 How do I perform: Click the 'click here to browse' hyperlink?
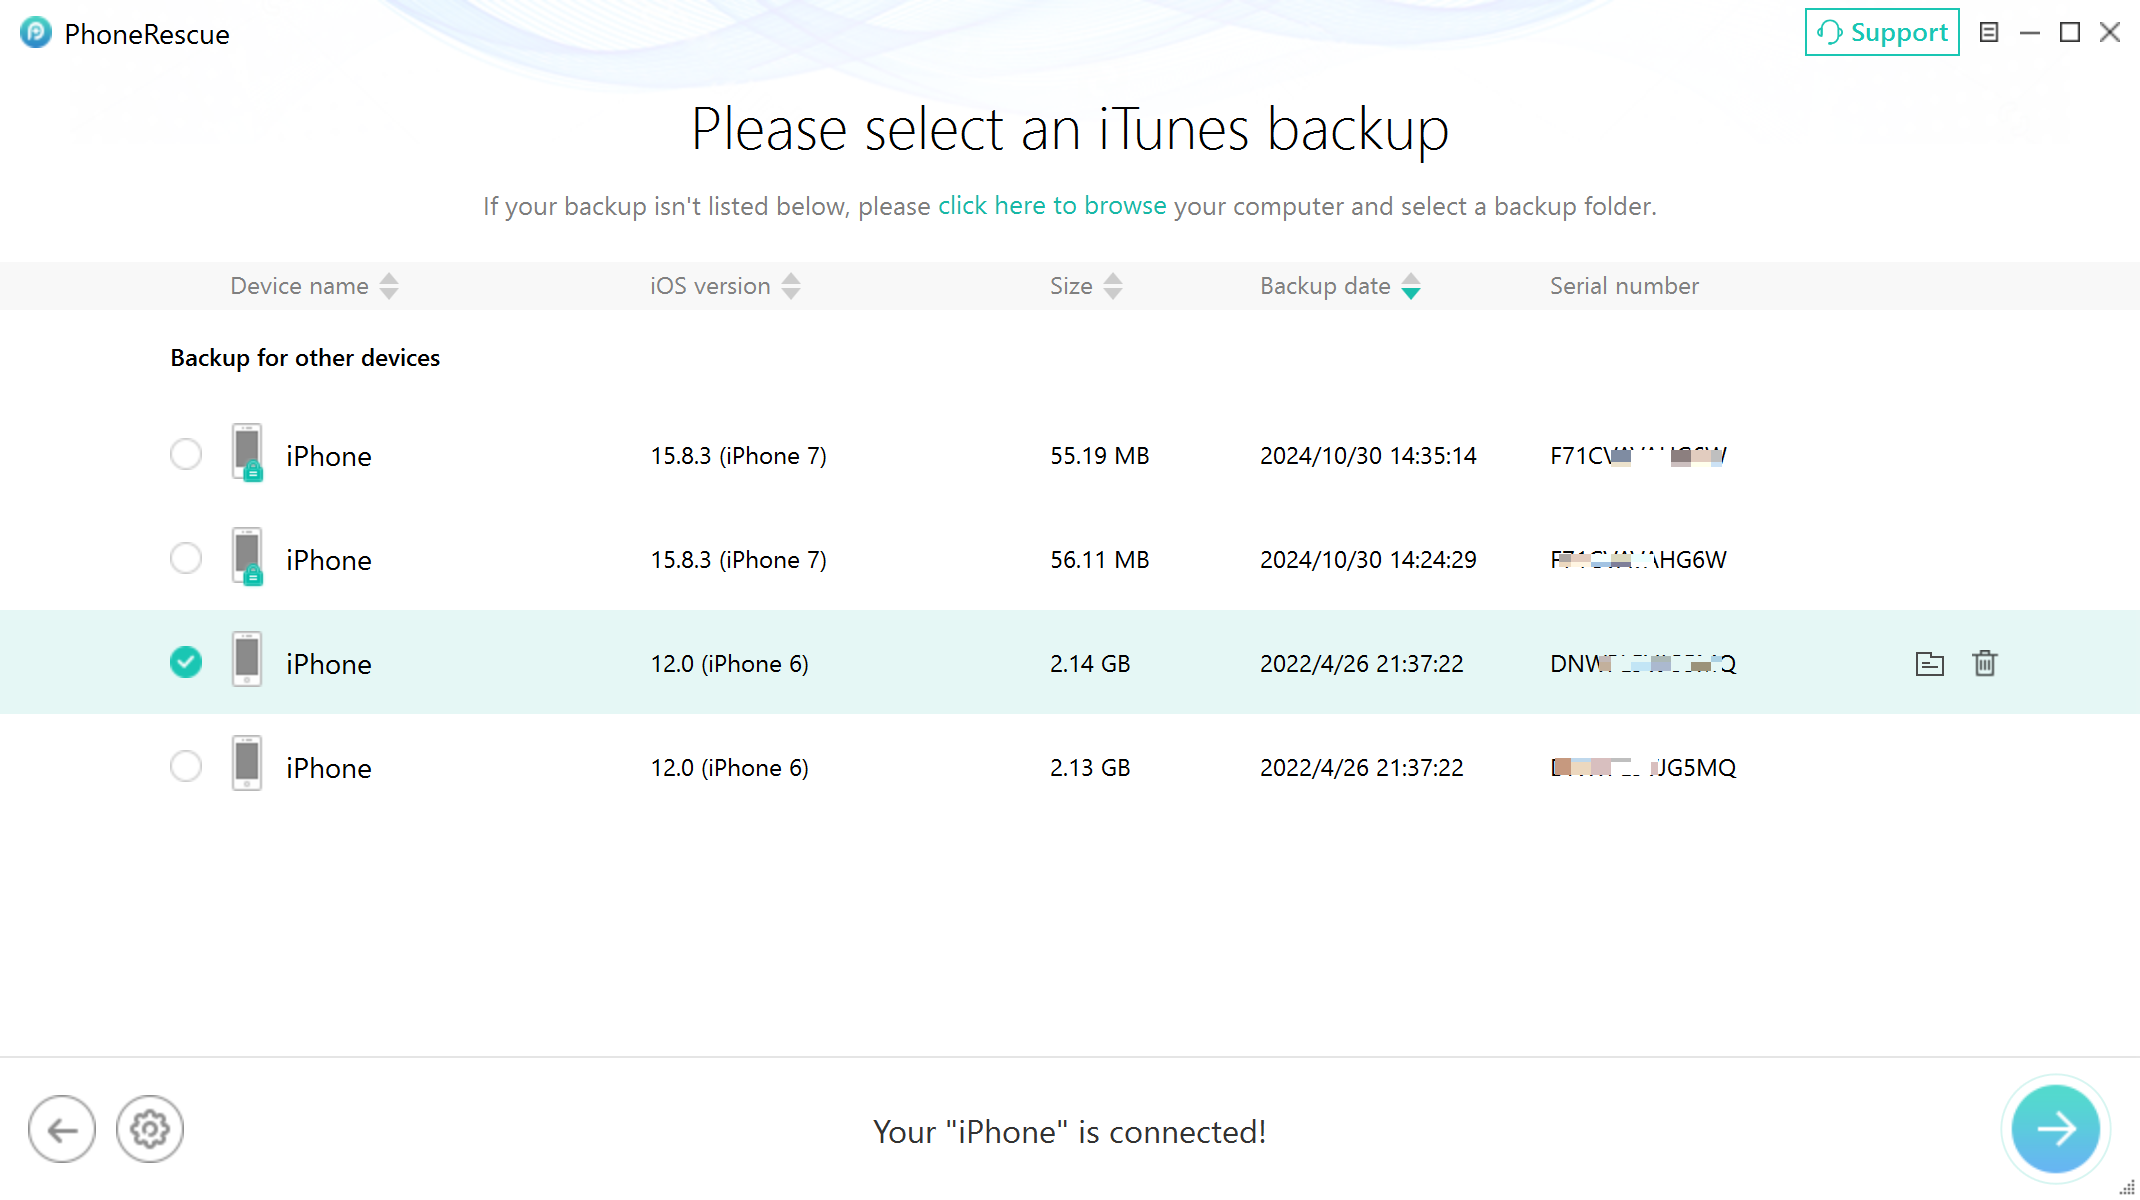point(1052,206)
